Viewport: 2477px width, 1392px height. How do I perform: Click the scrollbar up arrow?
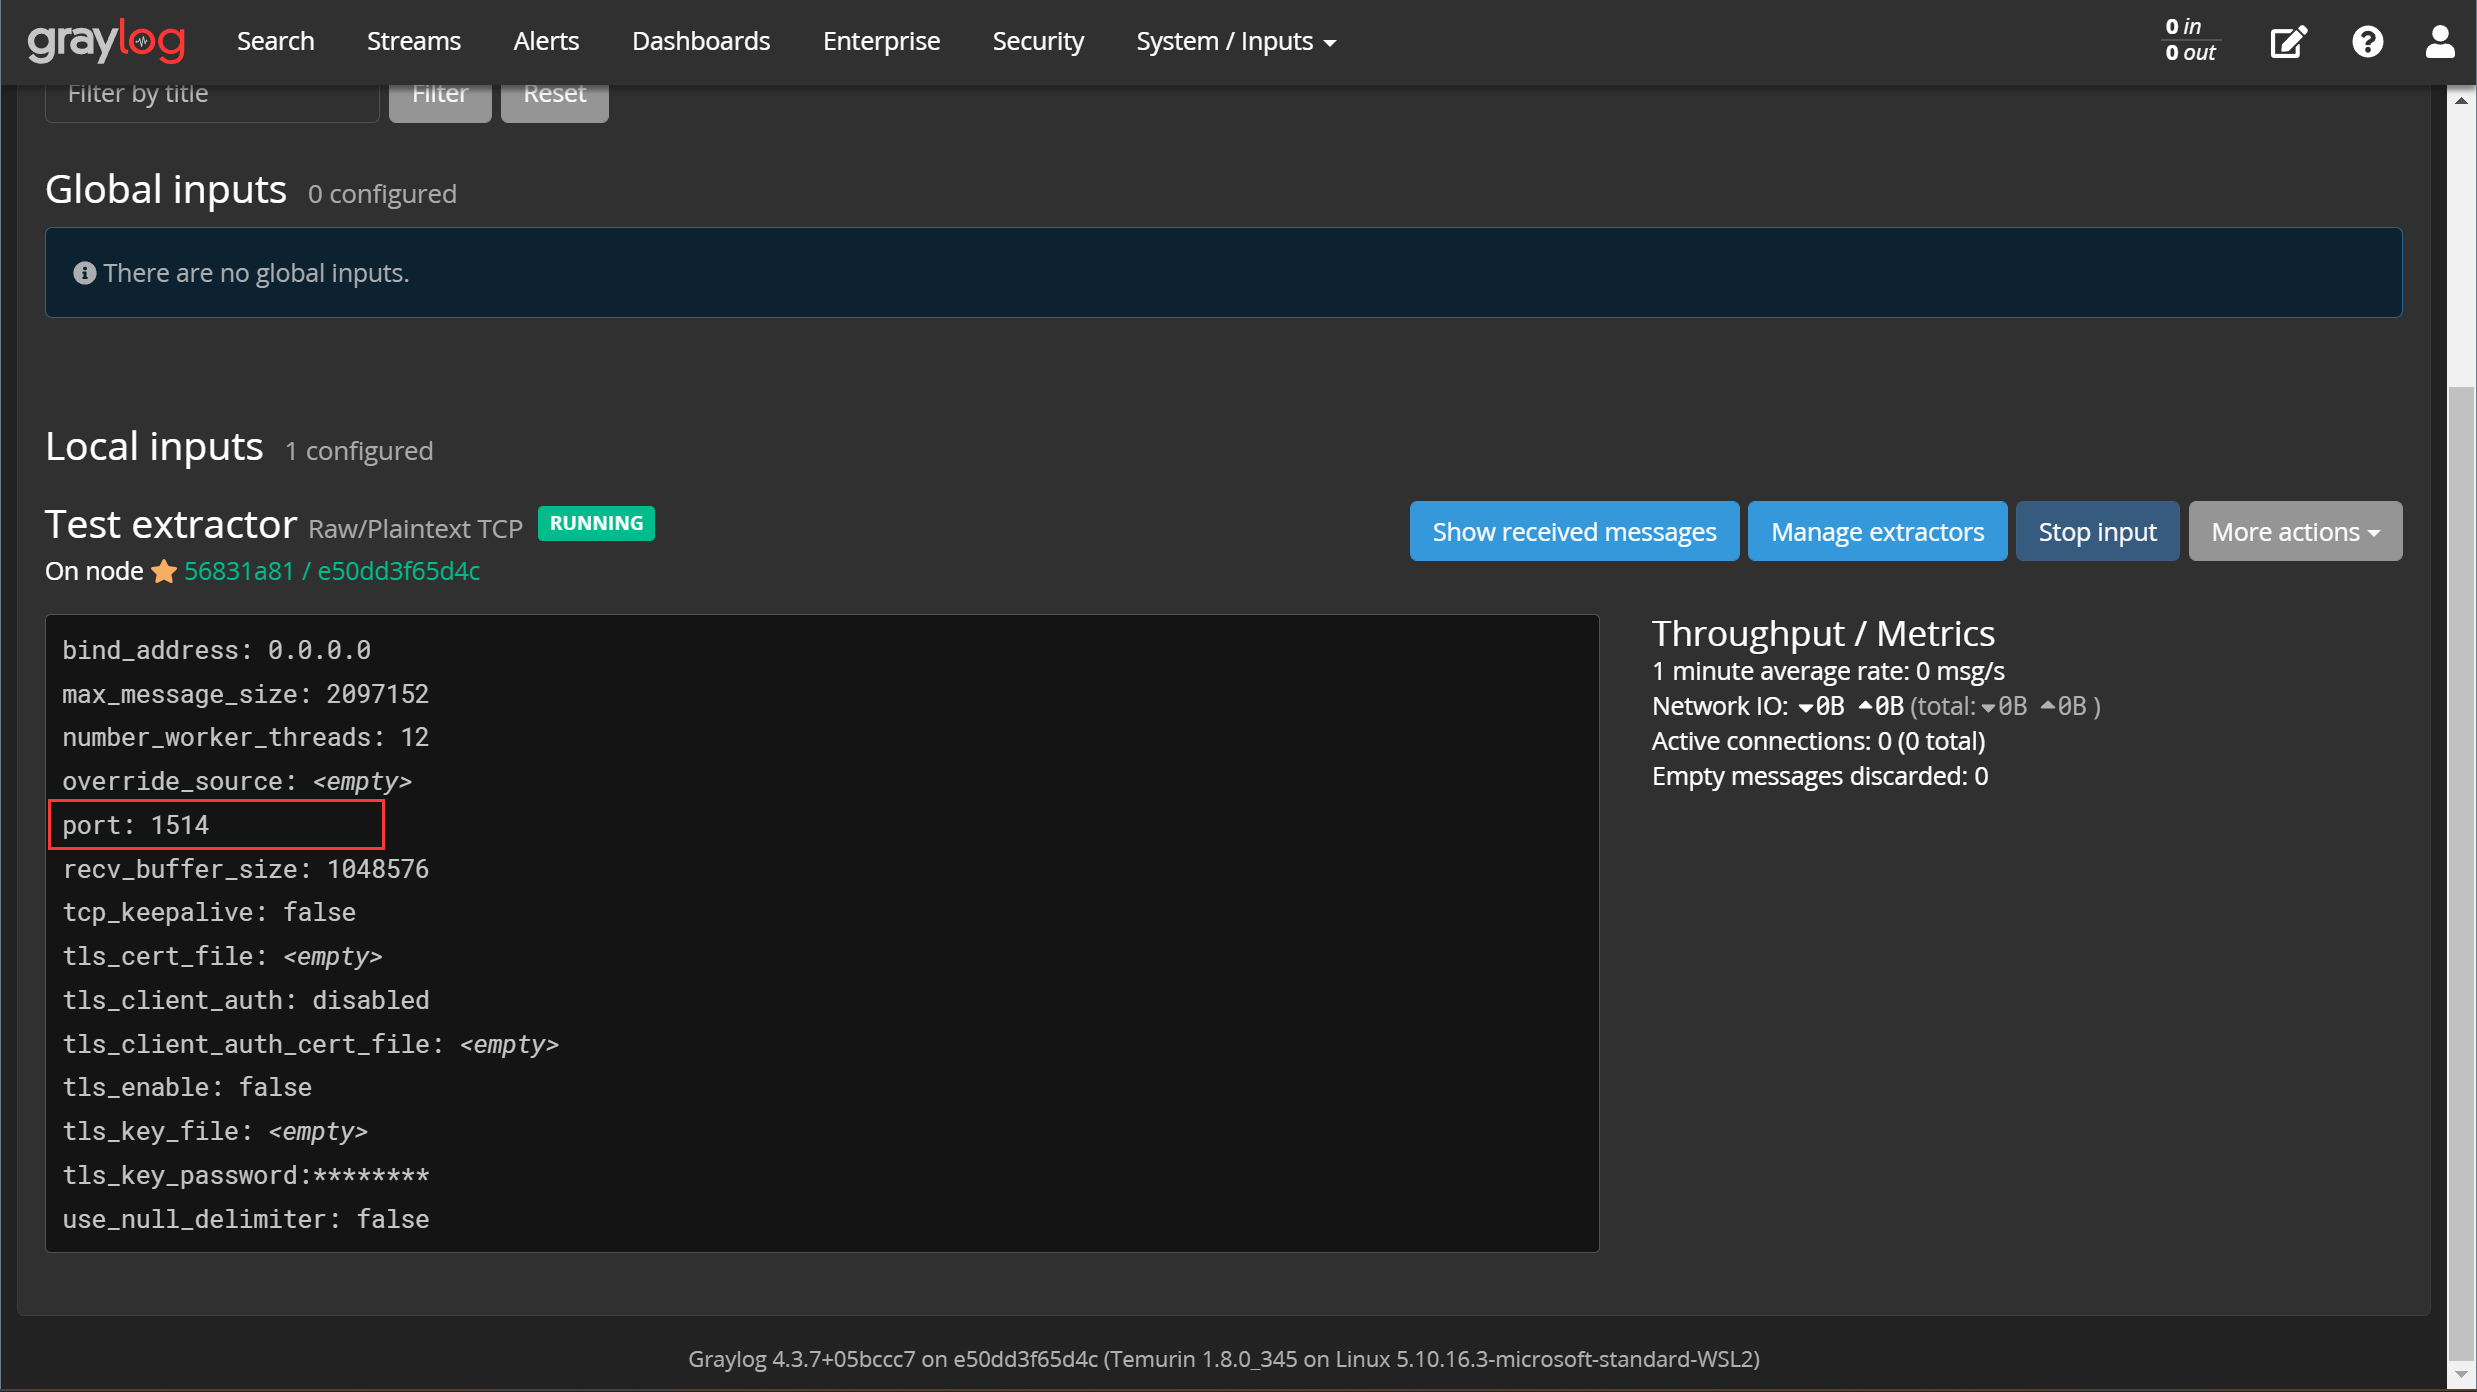(2461, 100)
